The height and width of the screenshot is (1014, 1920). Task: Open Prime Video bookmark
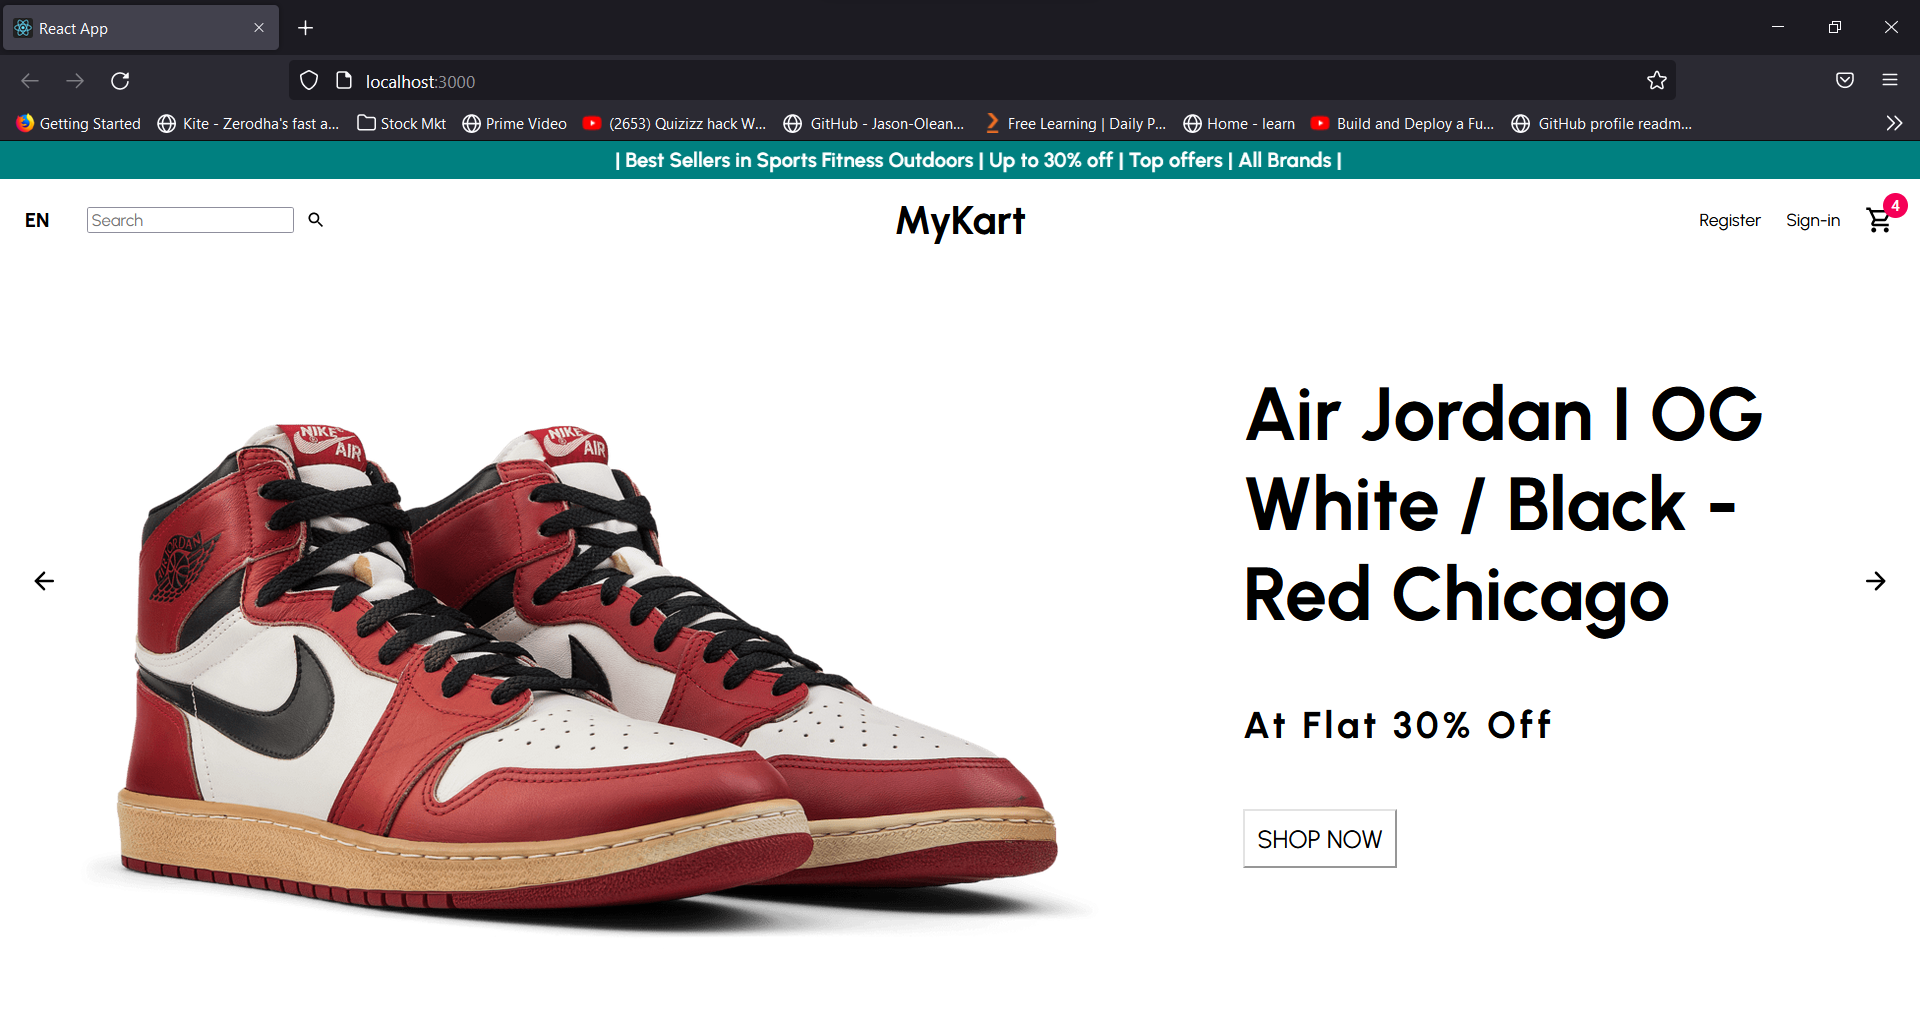point(515,124)
